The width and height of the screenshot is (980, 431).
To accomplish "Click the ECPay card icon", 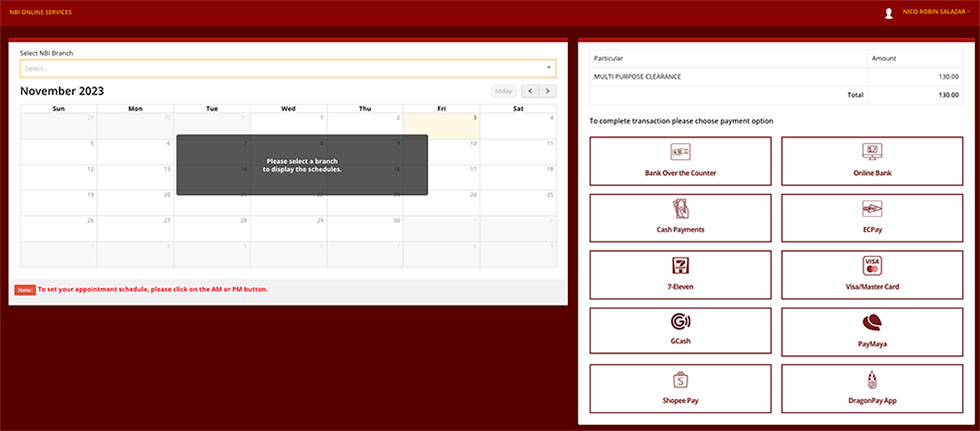I will (x=872, y=209).
